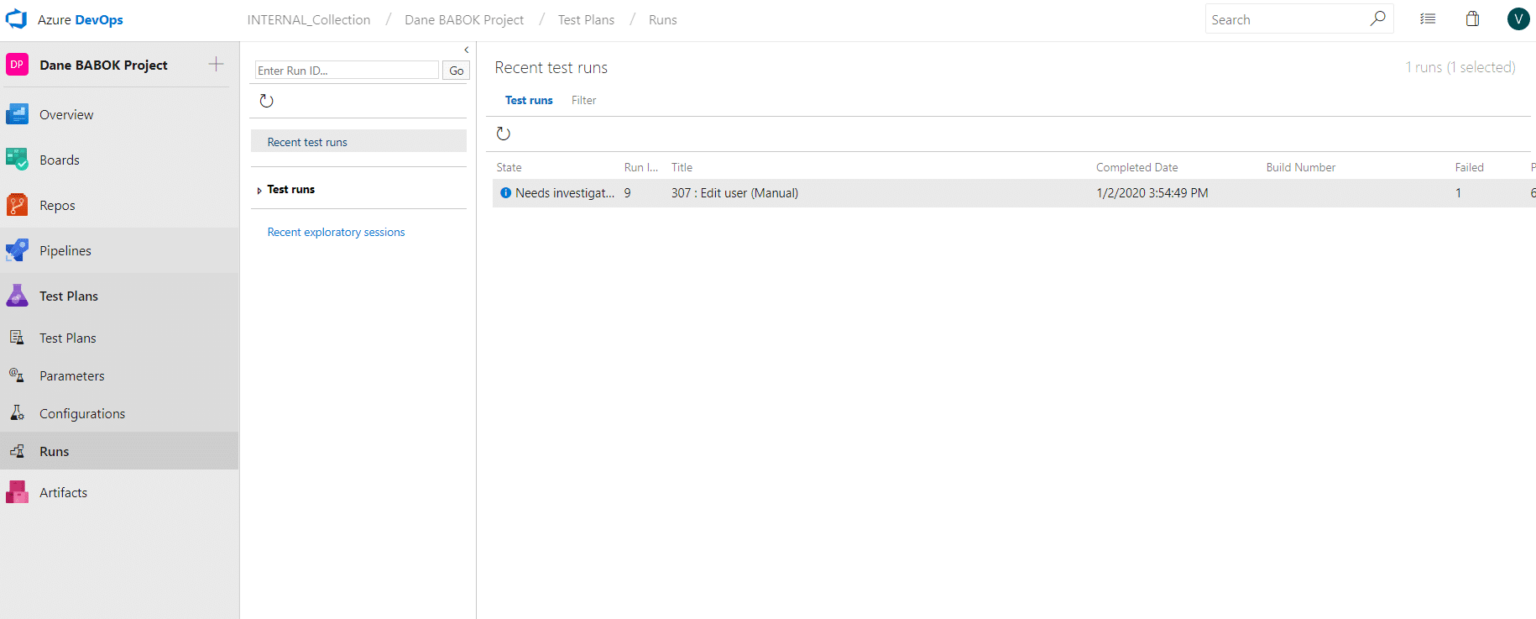Image resolution: width=1536 pixels, height=619 pixels.
Task: Open Recent exploratory sessions
Action: pos(336,231)
